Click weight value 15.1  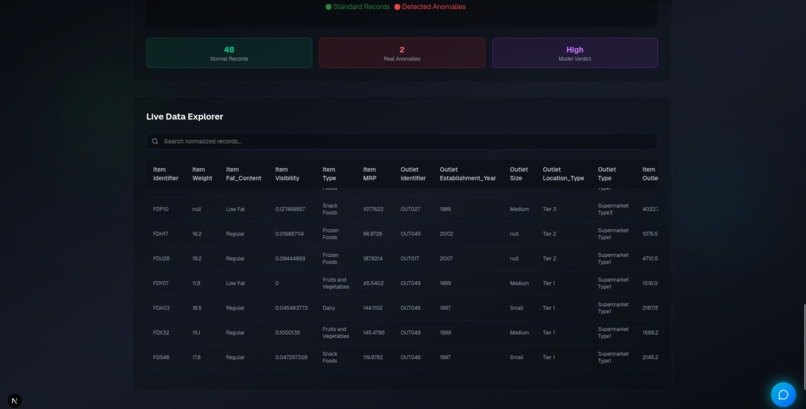pos(196,332)
